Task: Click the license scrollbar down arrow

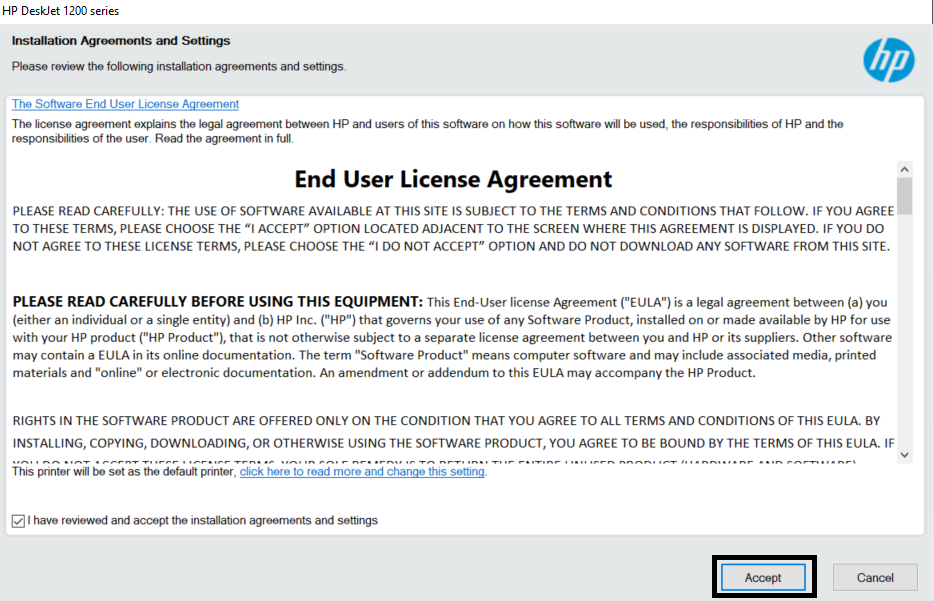Action: coord(905,455)
